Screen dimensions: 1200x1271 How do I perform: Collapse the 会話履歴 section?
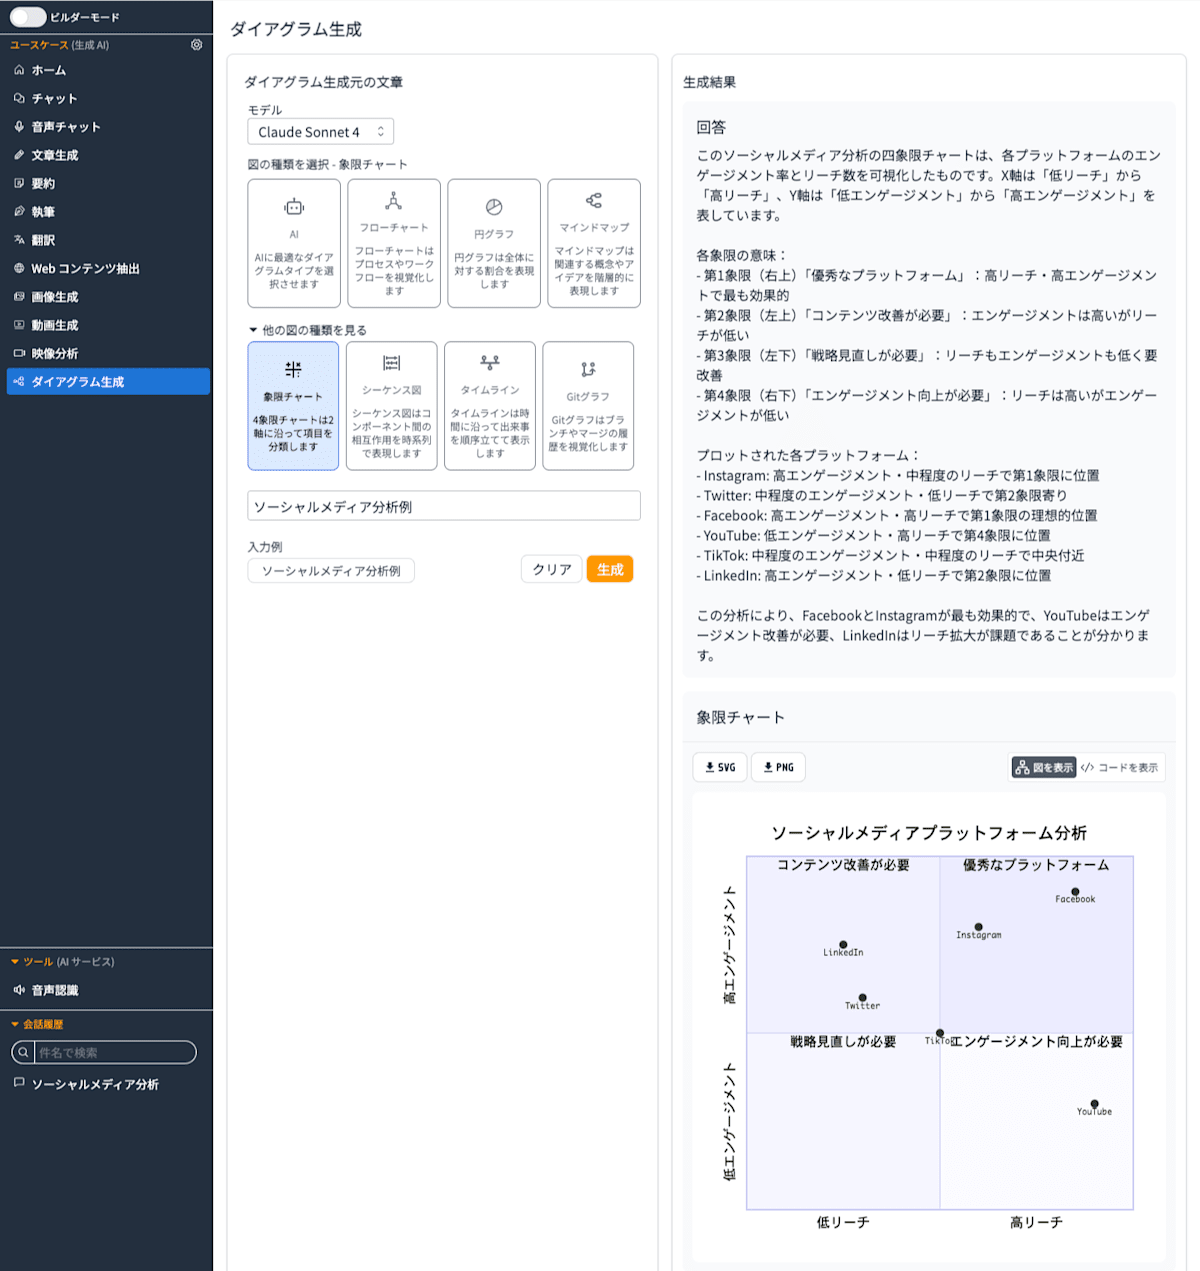coord(37,1024)
